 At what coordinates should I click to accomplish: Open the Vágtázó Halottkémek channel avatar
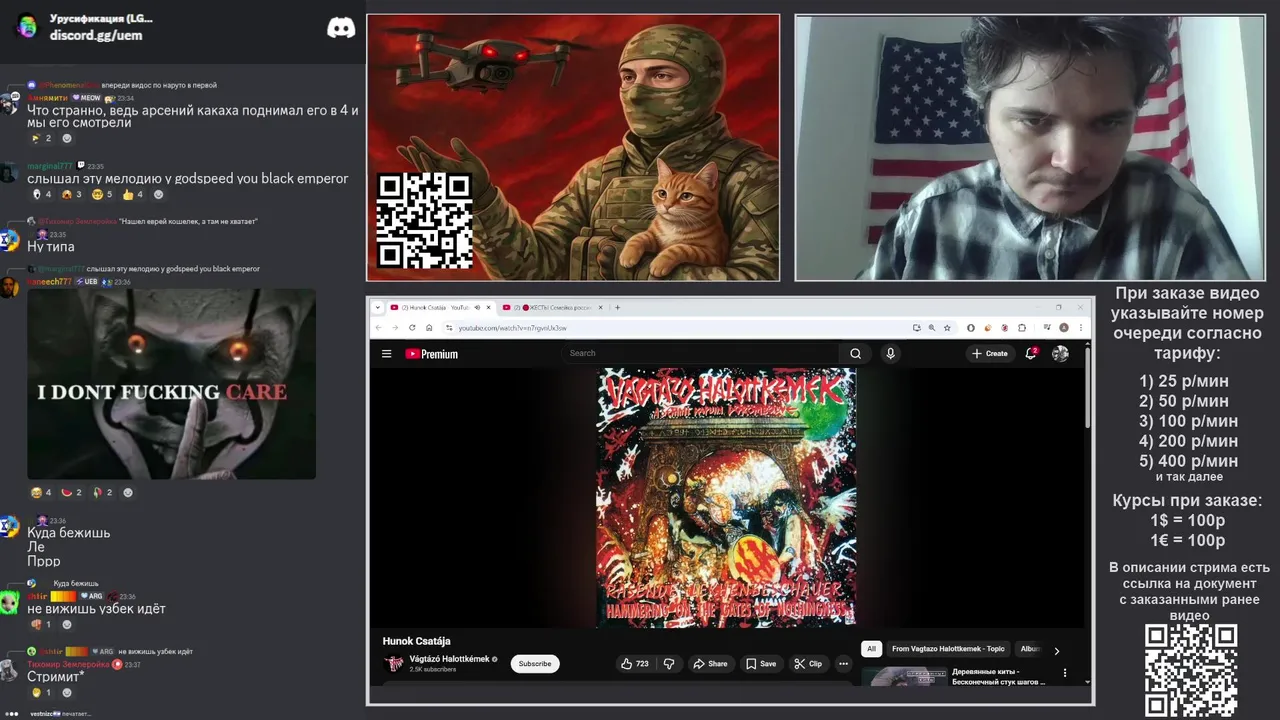tap(394, 663)
